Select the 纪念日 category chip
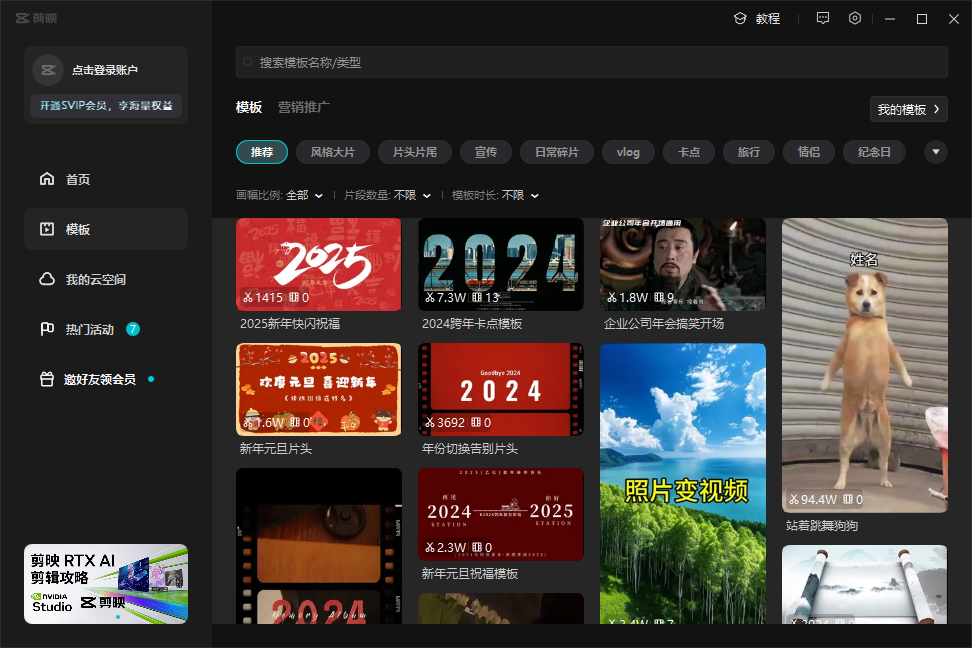The image size is (972, 648). click(x=874, y=152)
